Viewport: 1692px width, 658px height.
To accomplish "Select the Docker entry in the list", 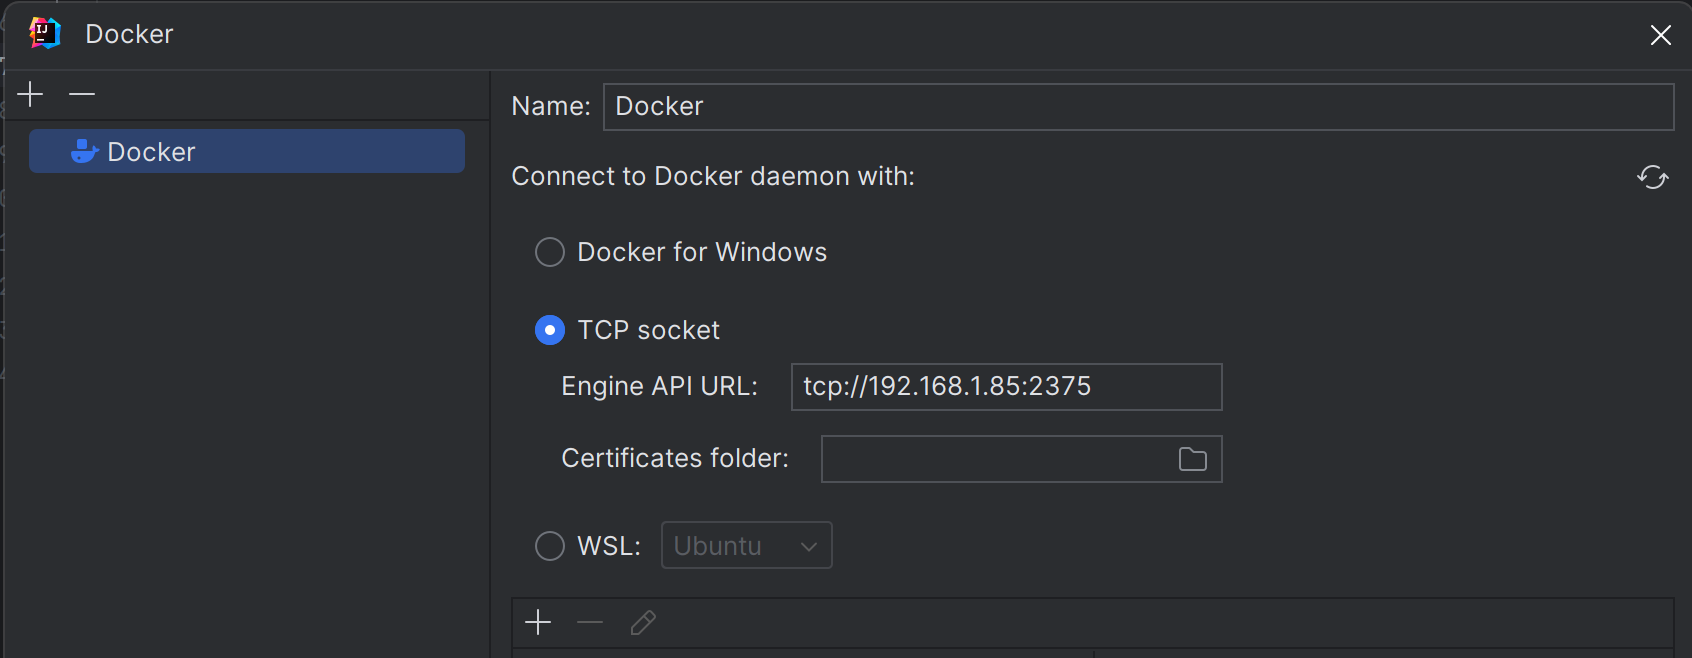I will 247,151.
